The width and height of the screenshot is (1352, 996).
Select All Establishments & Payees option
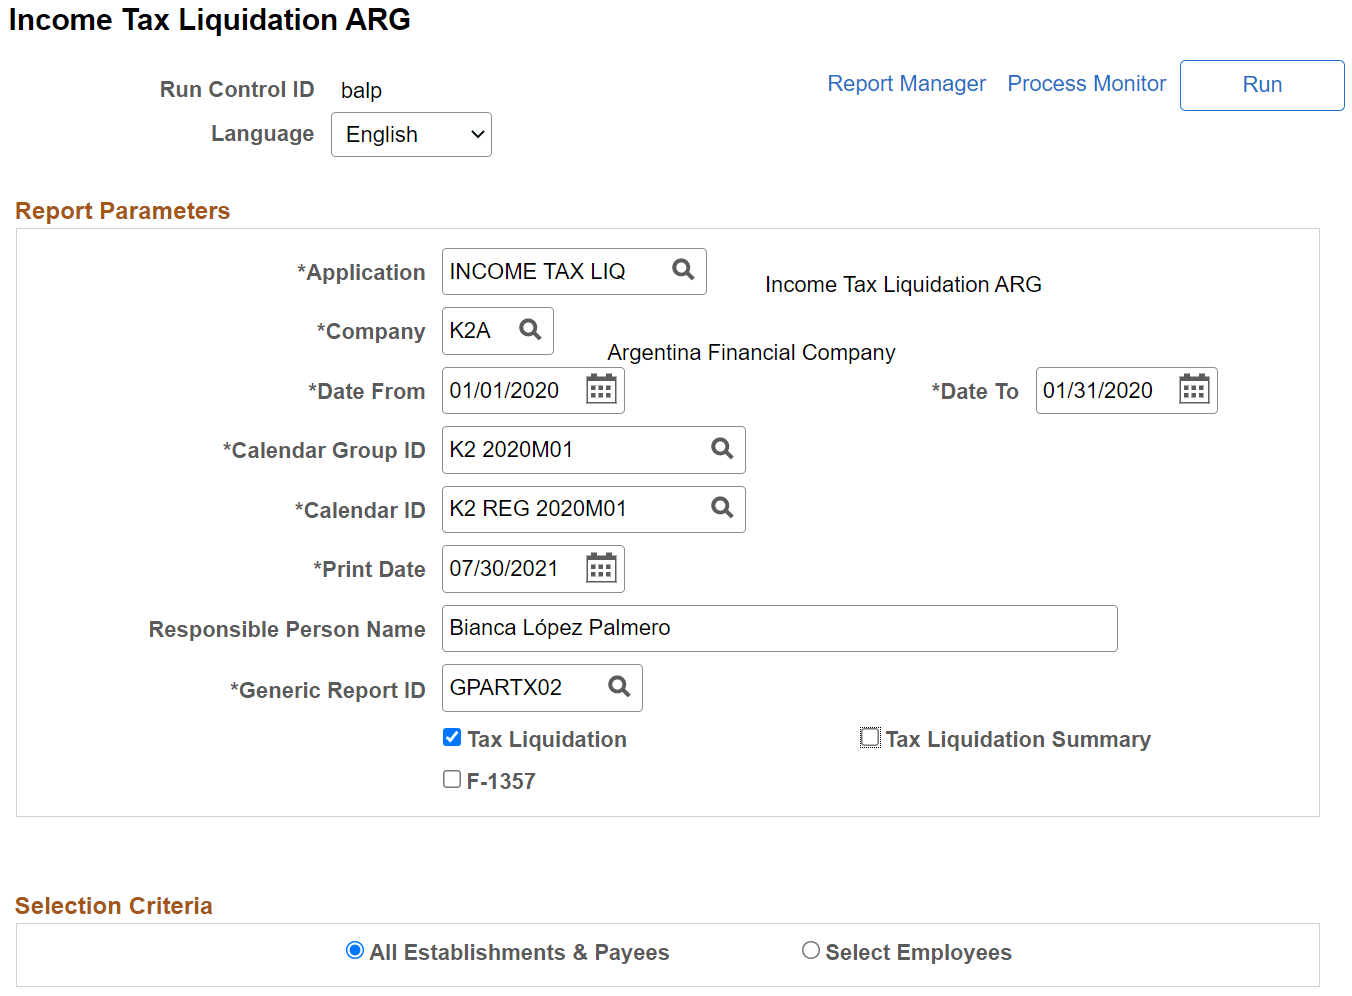[x=354, y=950]
